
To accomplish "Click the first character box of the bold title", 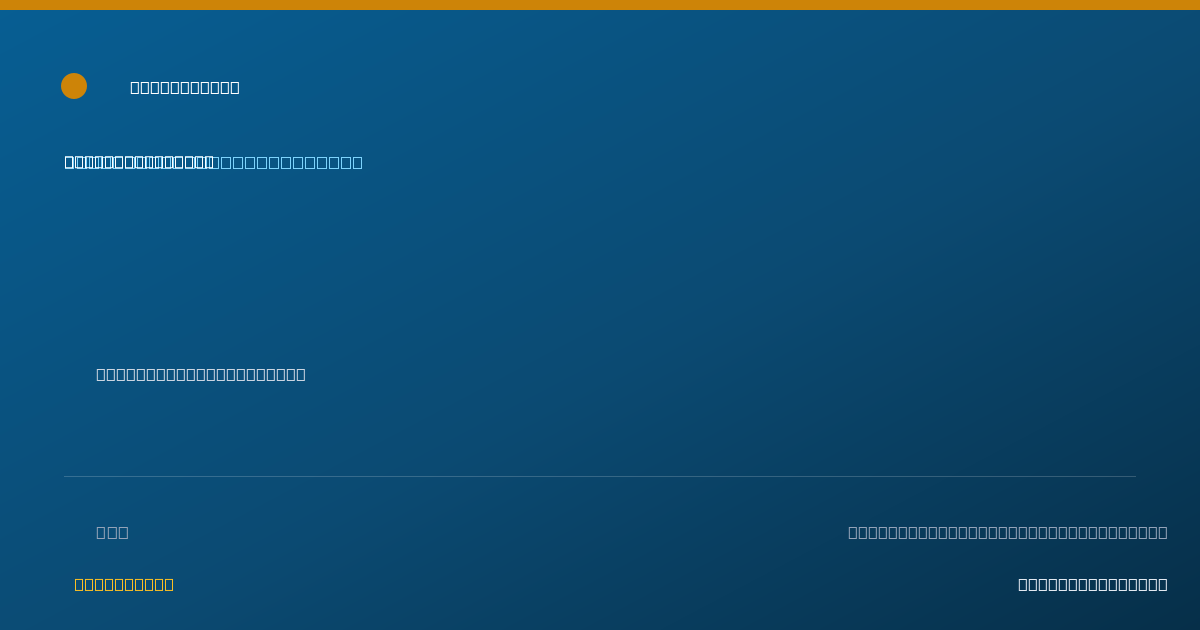I will click(70, 162).
